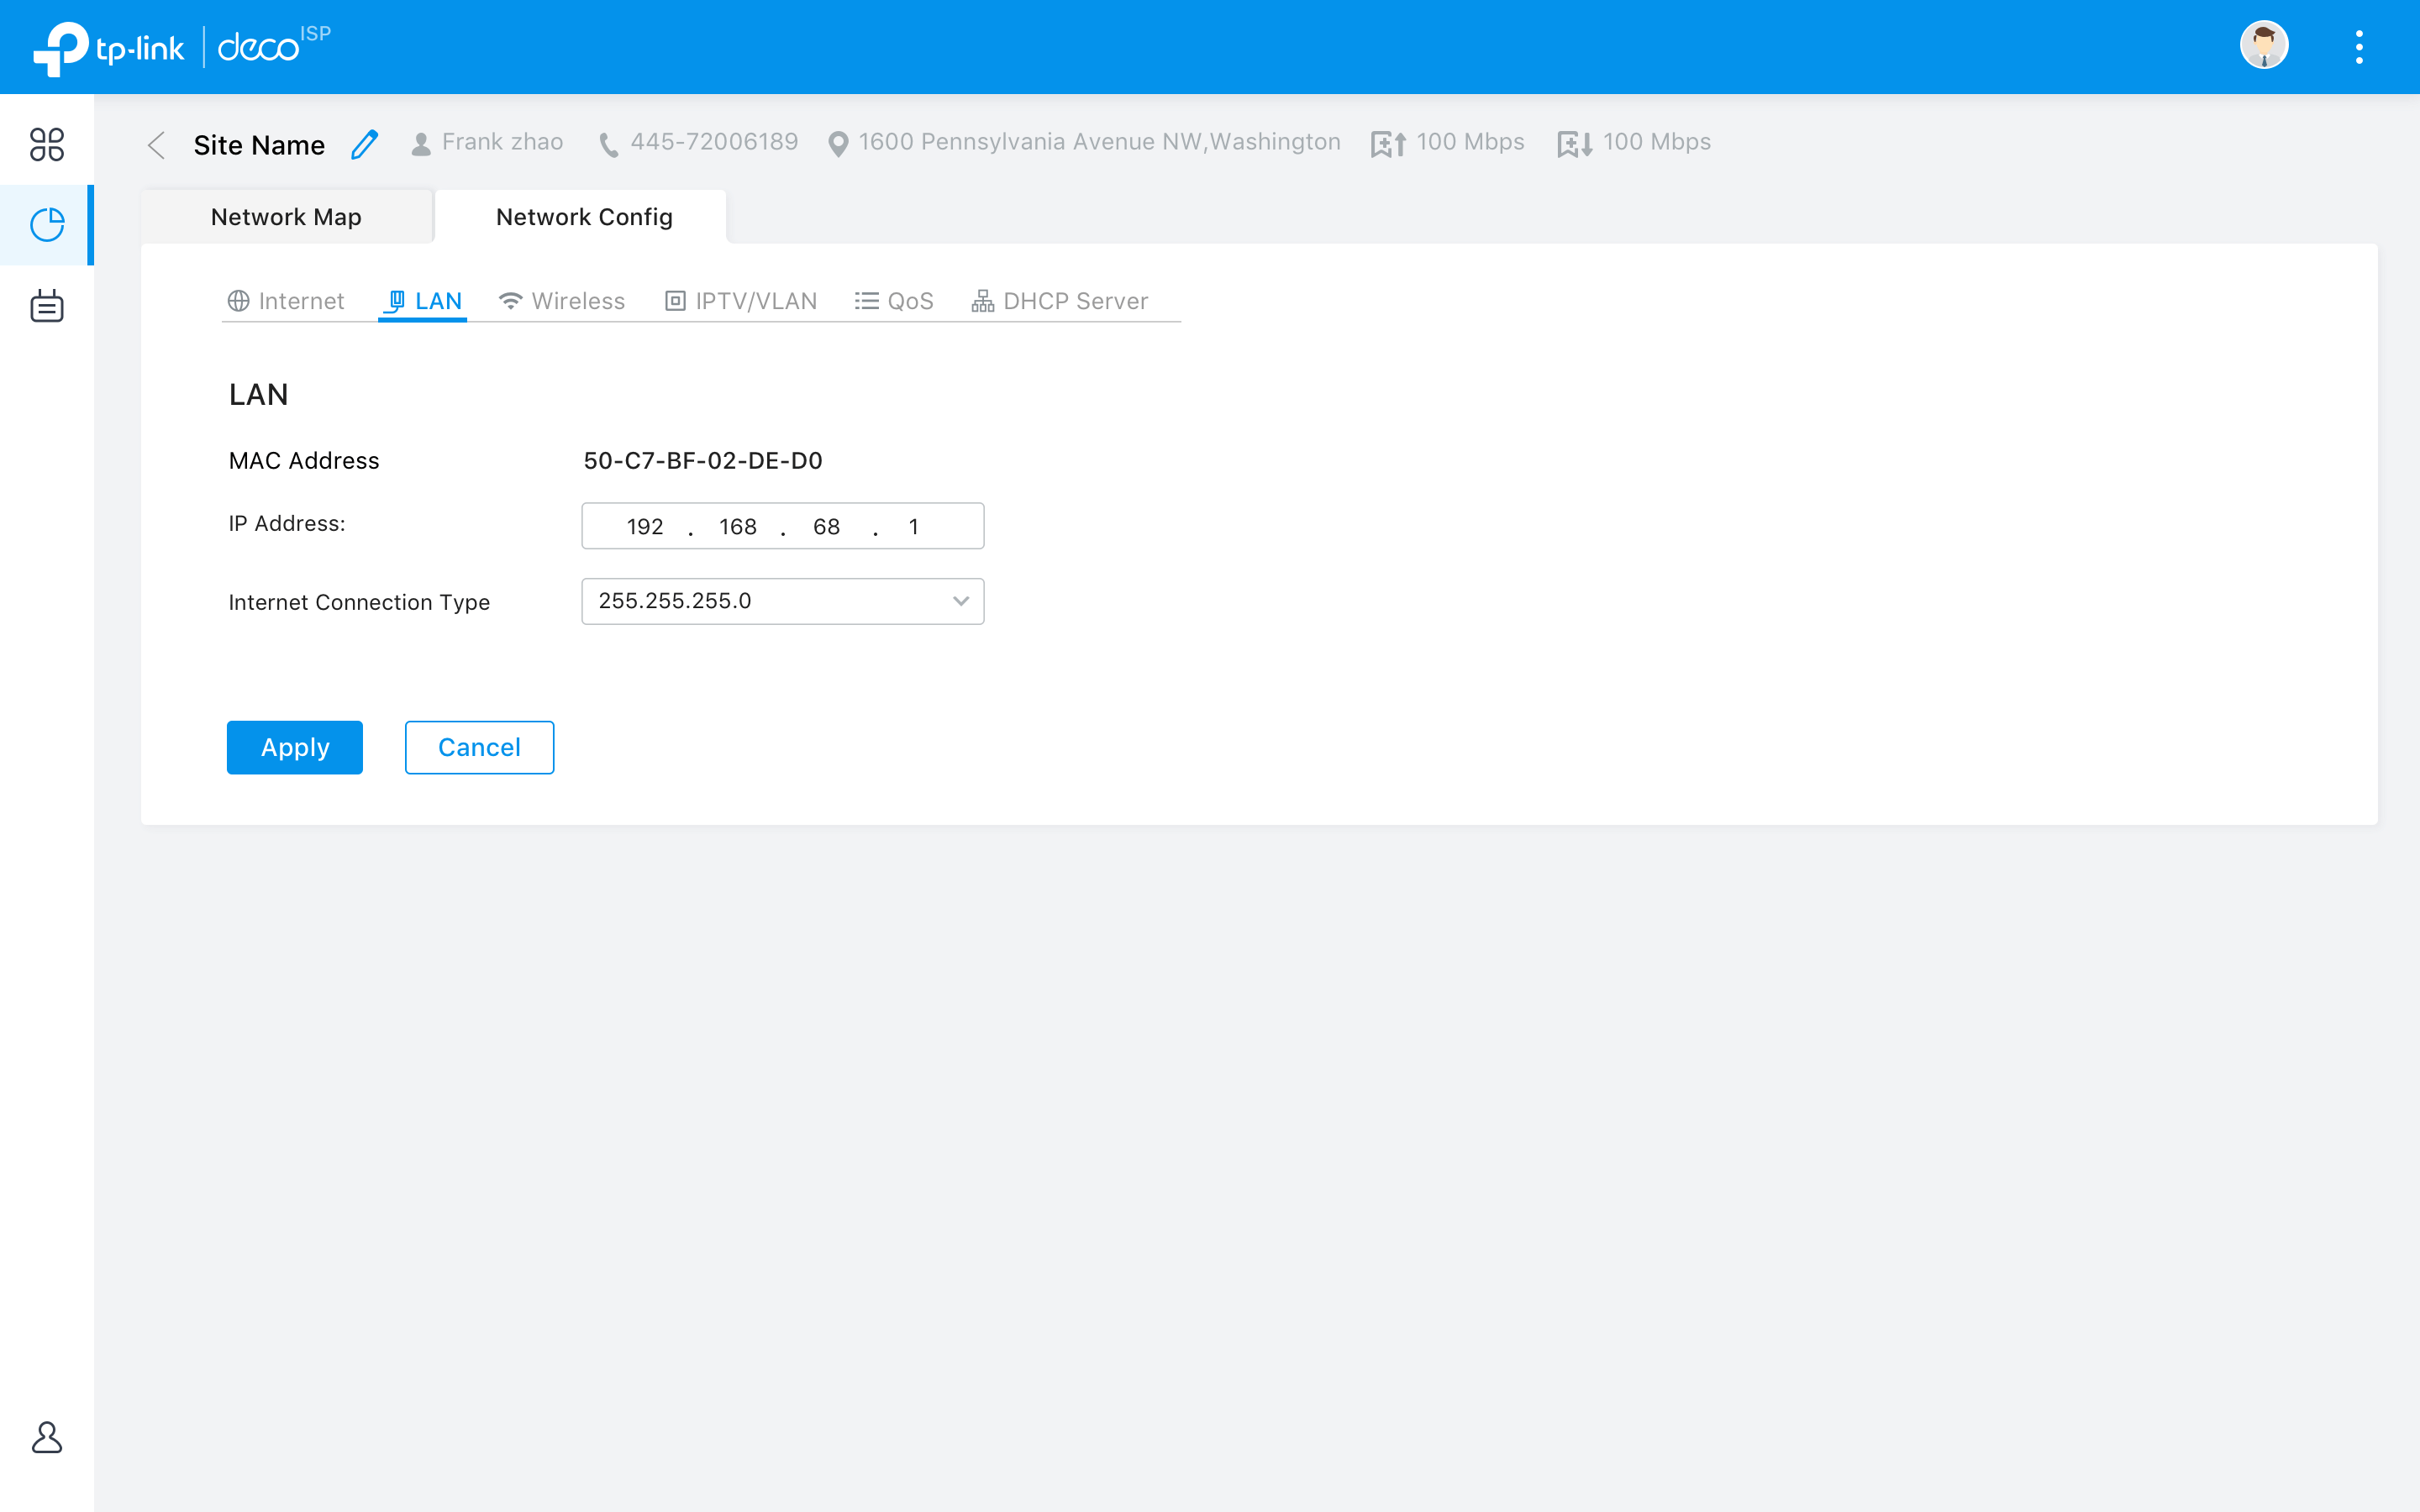
Task: Click the upload speed icon
Action: click(1388, 145)
